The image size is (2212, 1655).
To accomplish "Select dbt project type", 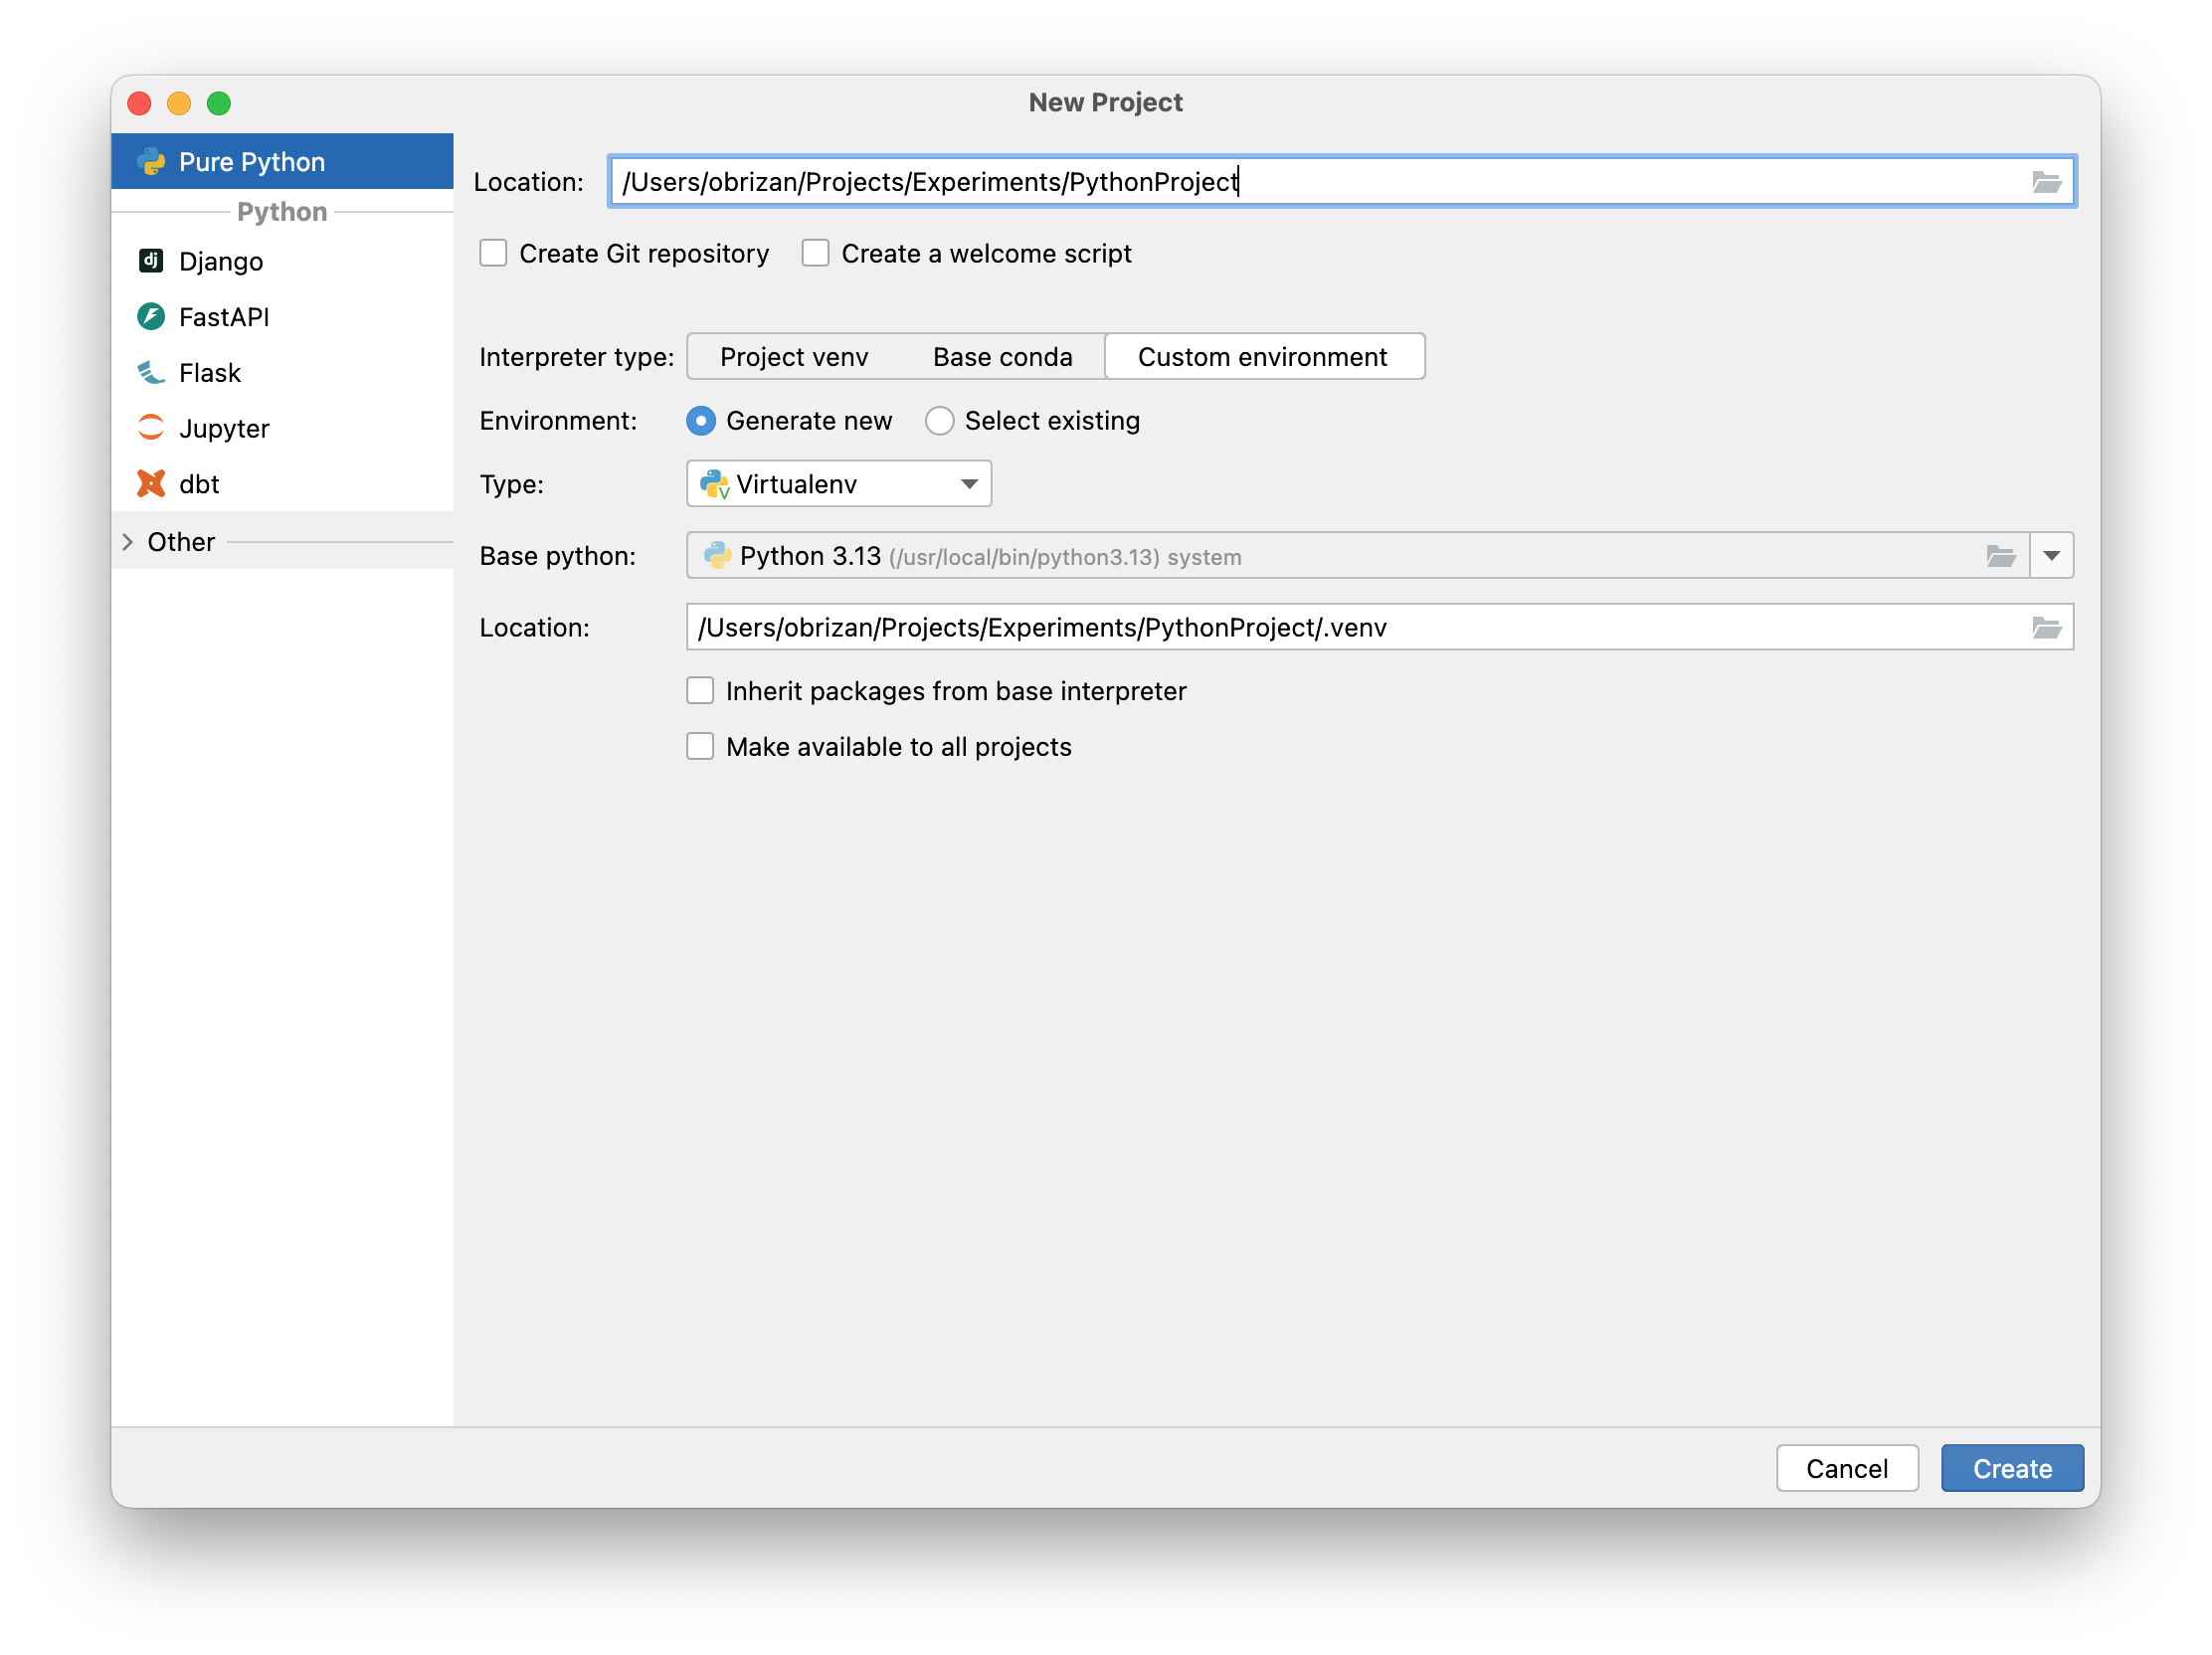I will click(282, 484).
